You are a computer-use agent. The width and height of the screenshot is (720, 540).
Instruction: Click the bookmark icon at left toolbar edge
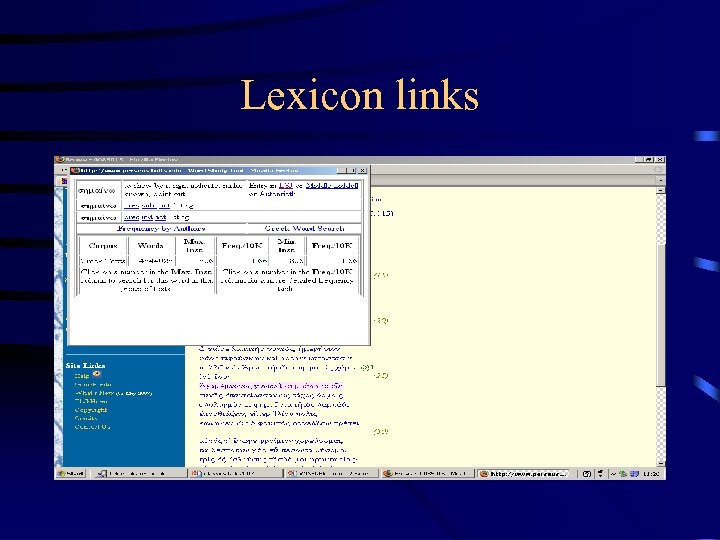[x=64, y=180]
